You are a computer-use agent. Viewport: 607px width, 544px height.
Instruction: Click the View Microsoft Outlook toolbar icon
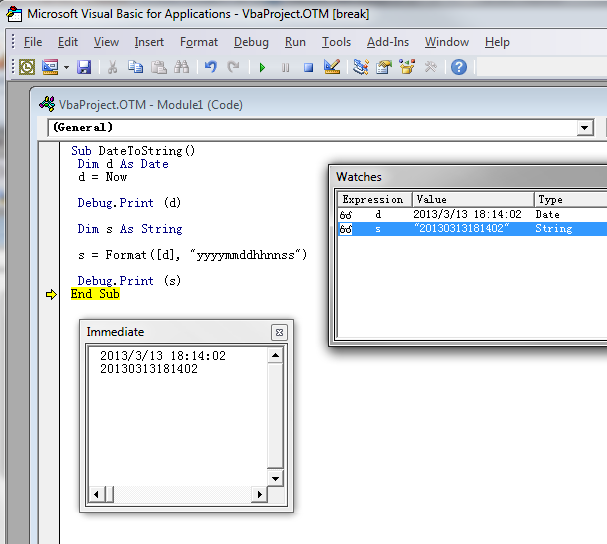[27, 67]
